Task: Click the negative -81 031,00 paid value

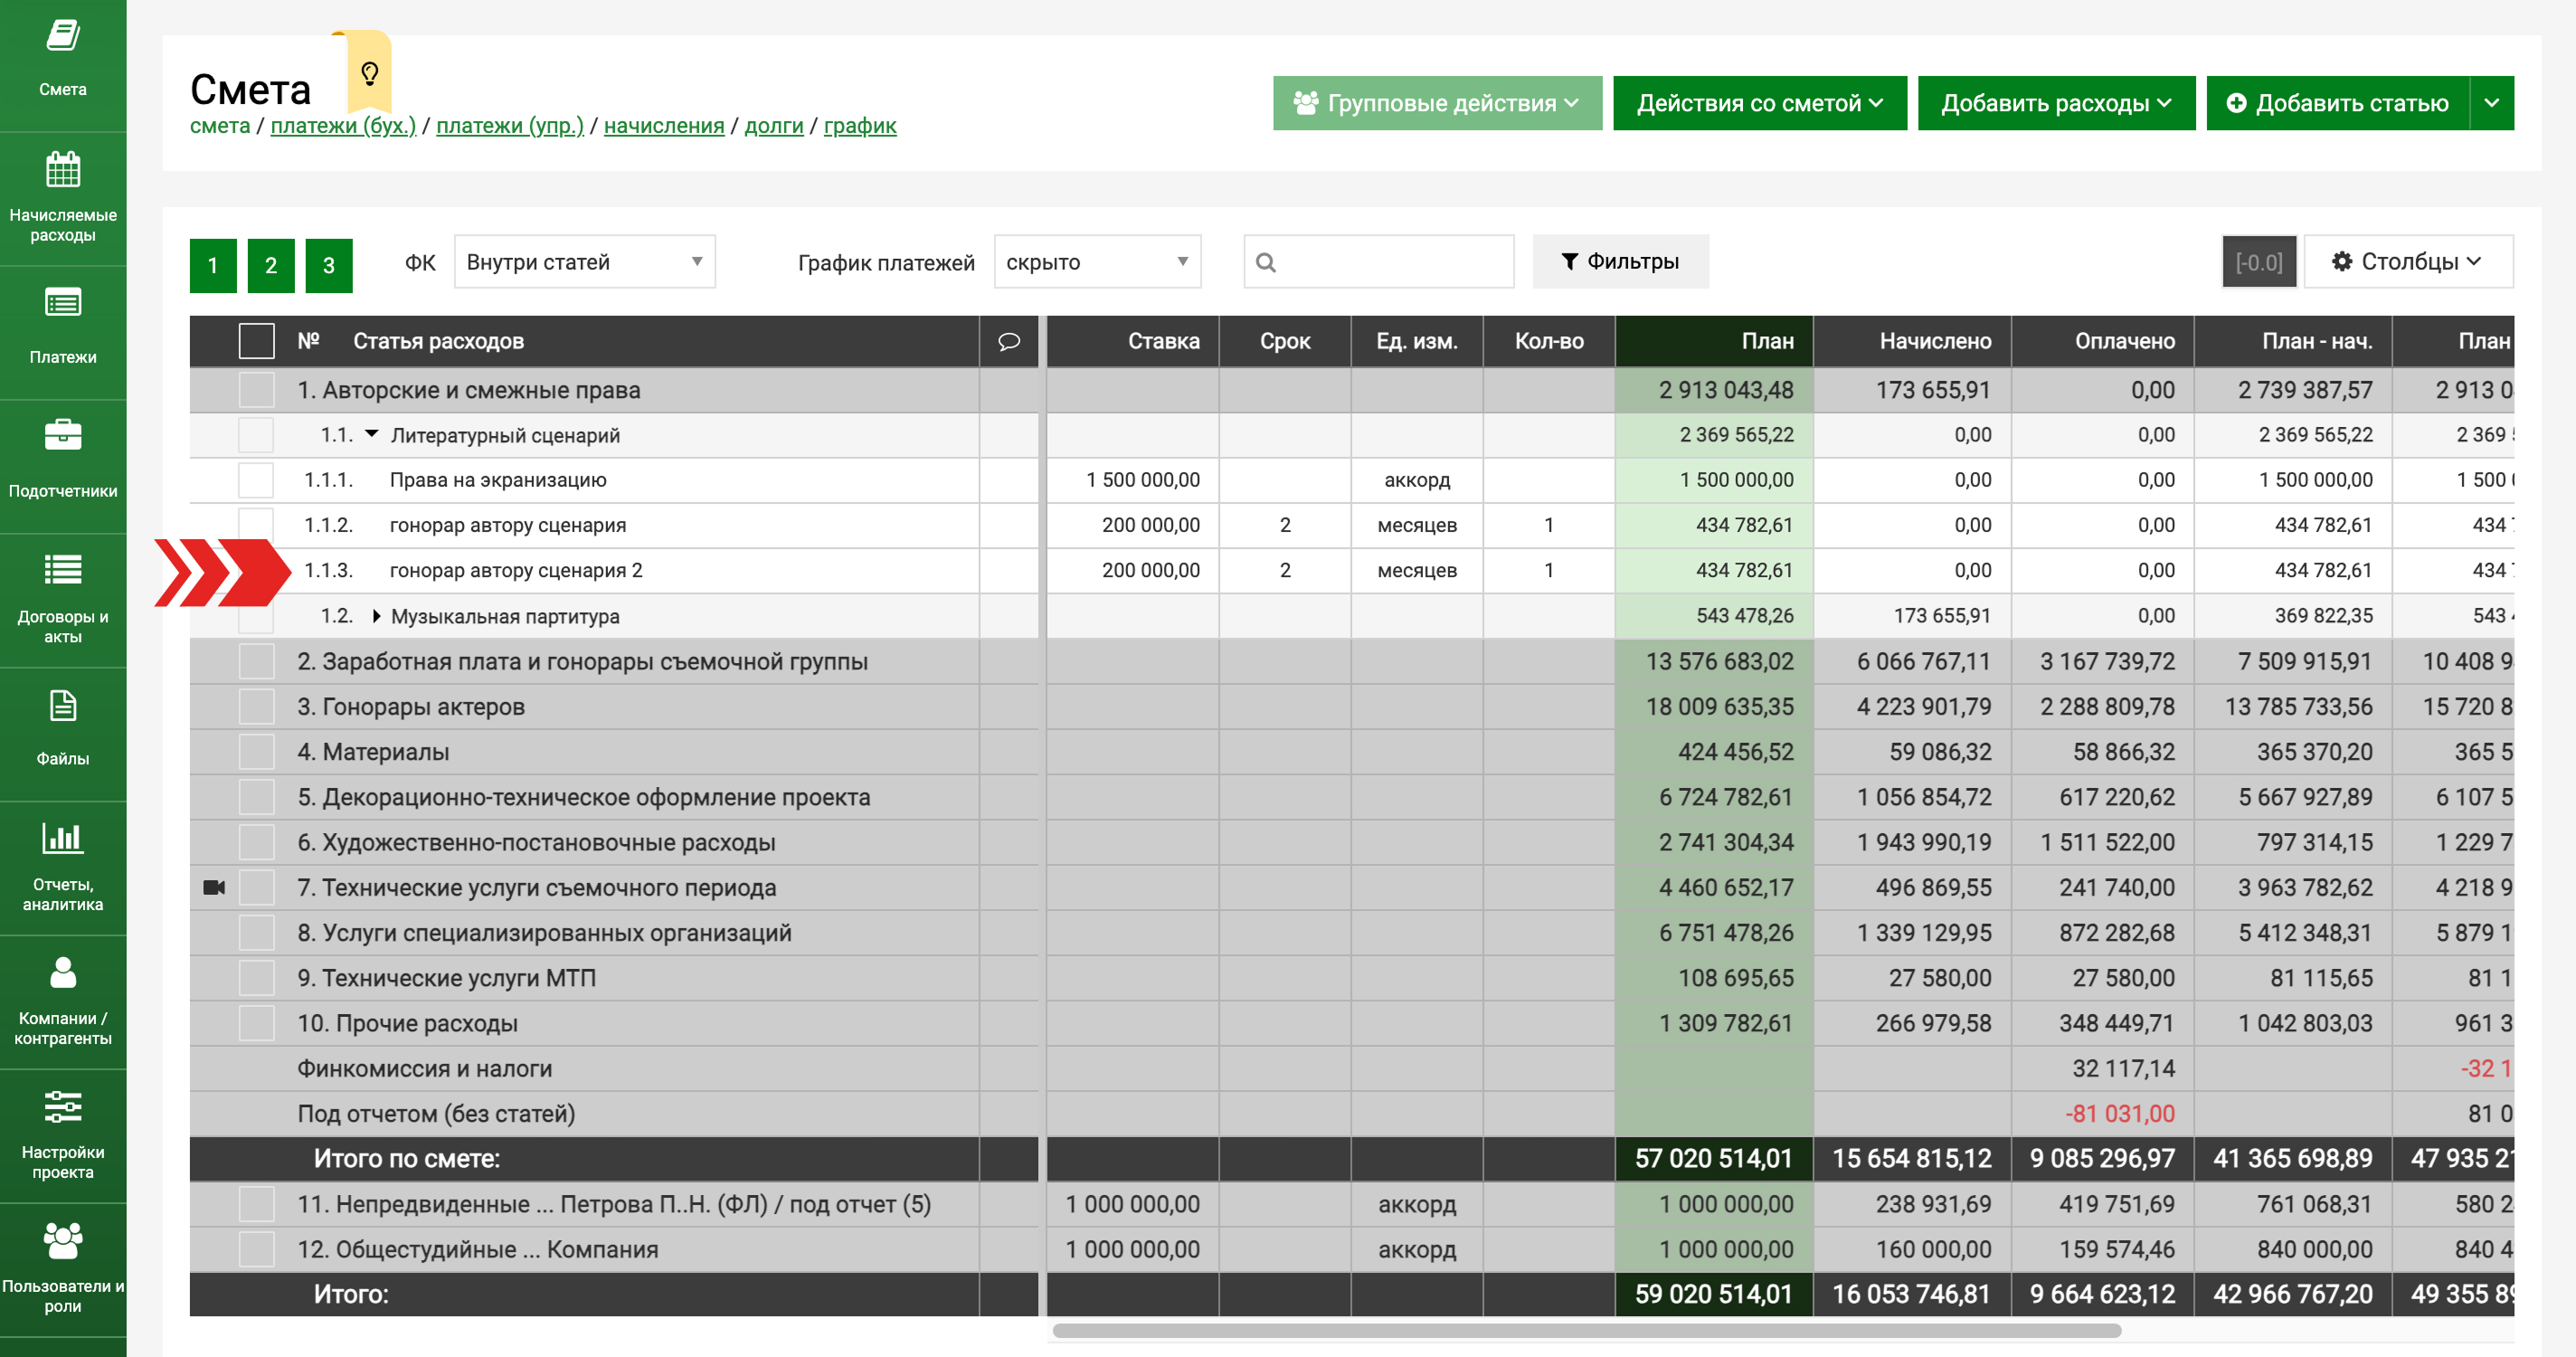Action: pos(2120,1113)
